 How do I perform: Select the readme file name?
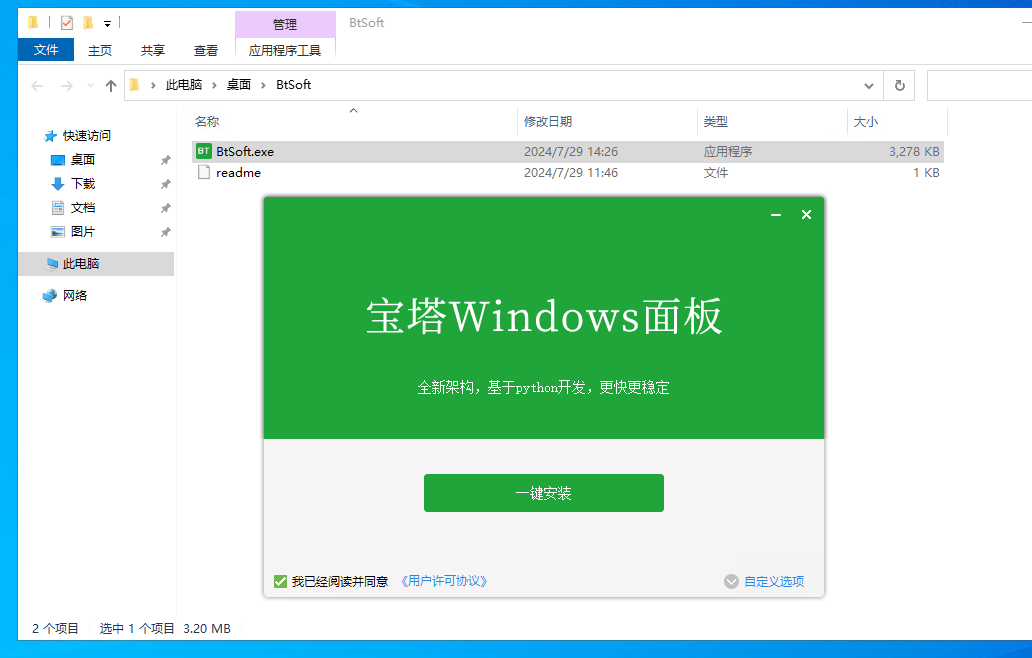[x=238, y=172]
